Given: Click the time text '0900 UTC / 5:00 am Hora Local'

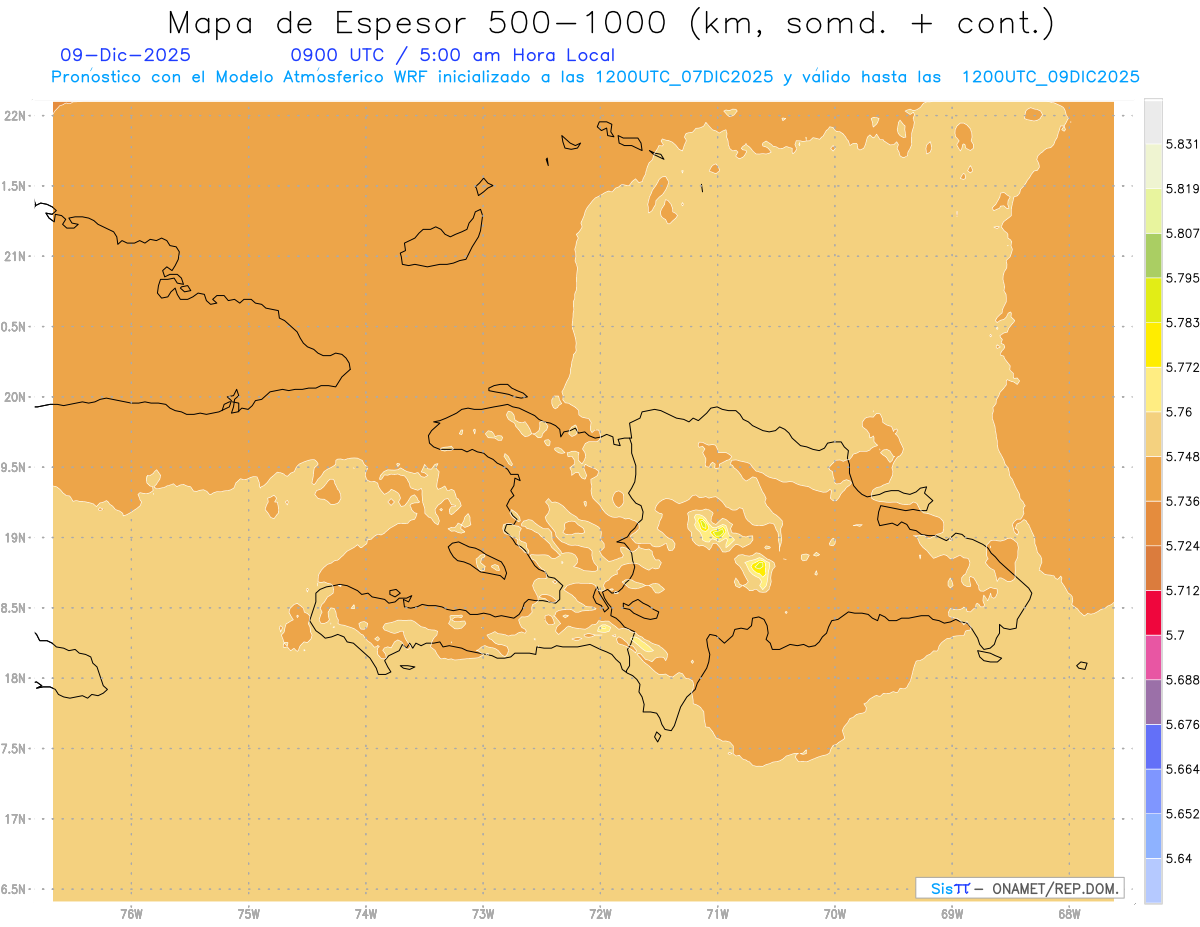Looking at the screenshot, I should (x=452, y=56).
